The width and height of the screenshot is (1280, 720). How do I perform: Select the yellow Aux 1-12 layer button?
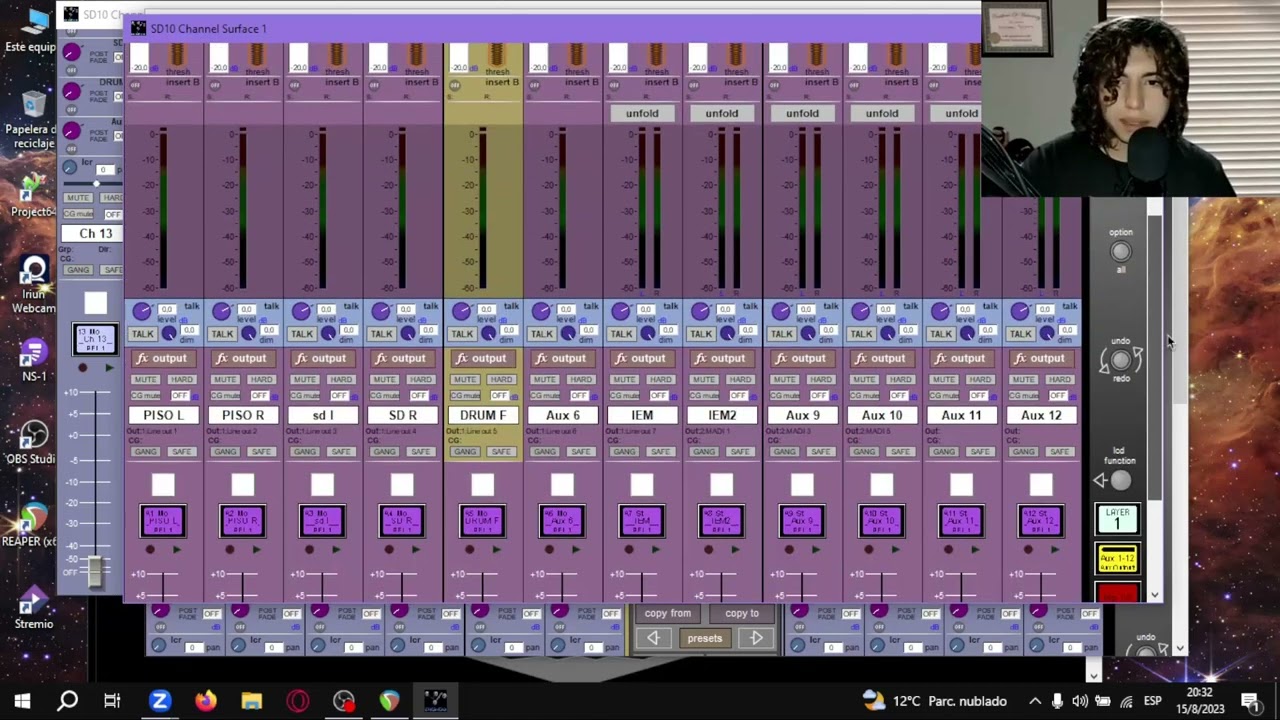pos(1117,559)
